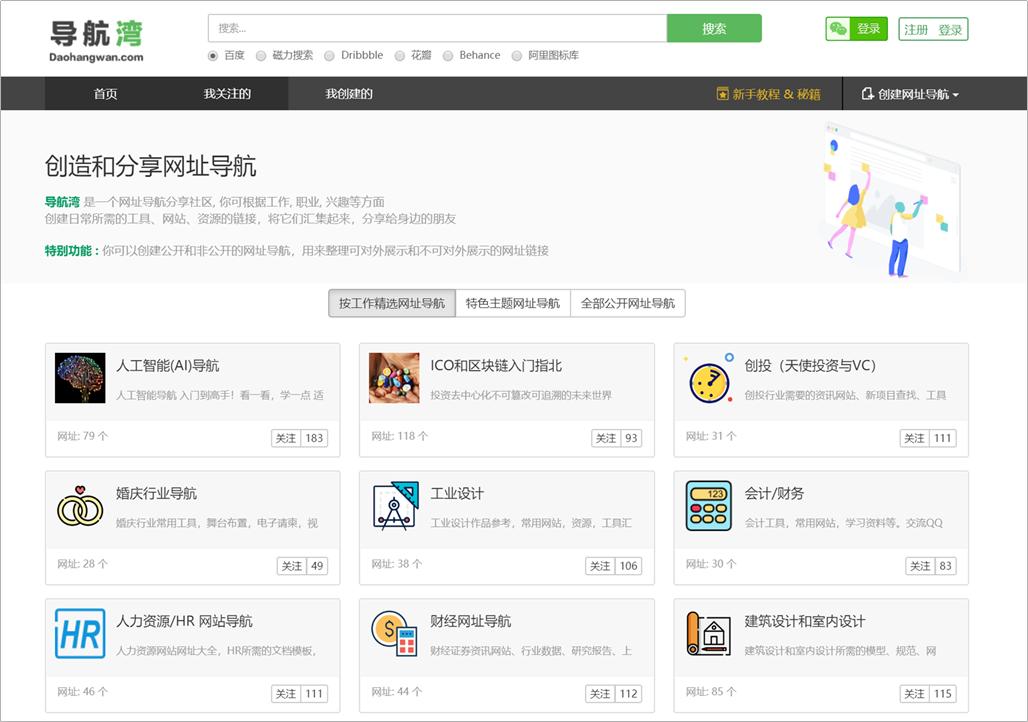Open the 工业设计 compass icon
The width and height of the screenshot is (1028, 722).
point(394,506)
